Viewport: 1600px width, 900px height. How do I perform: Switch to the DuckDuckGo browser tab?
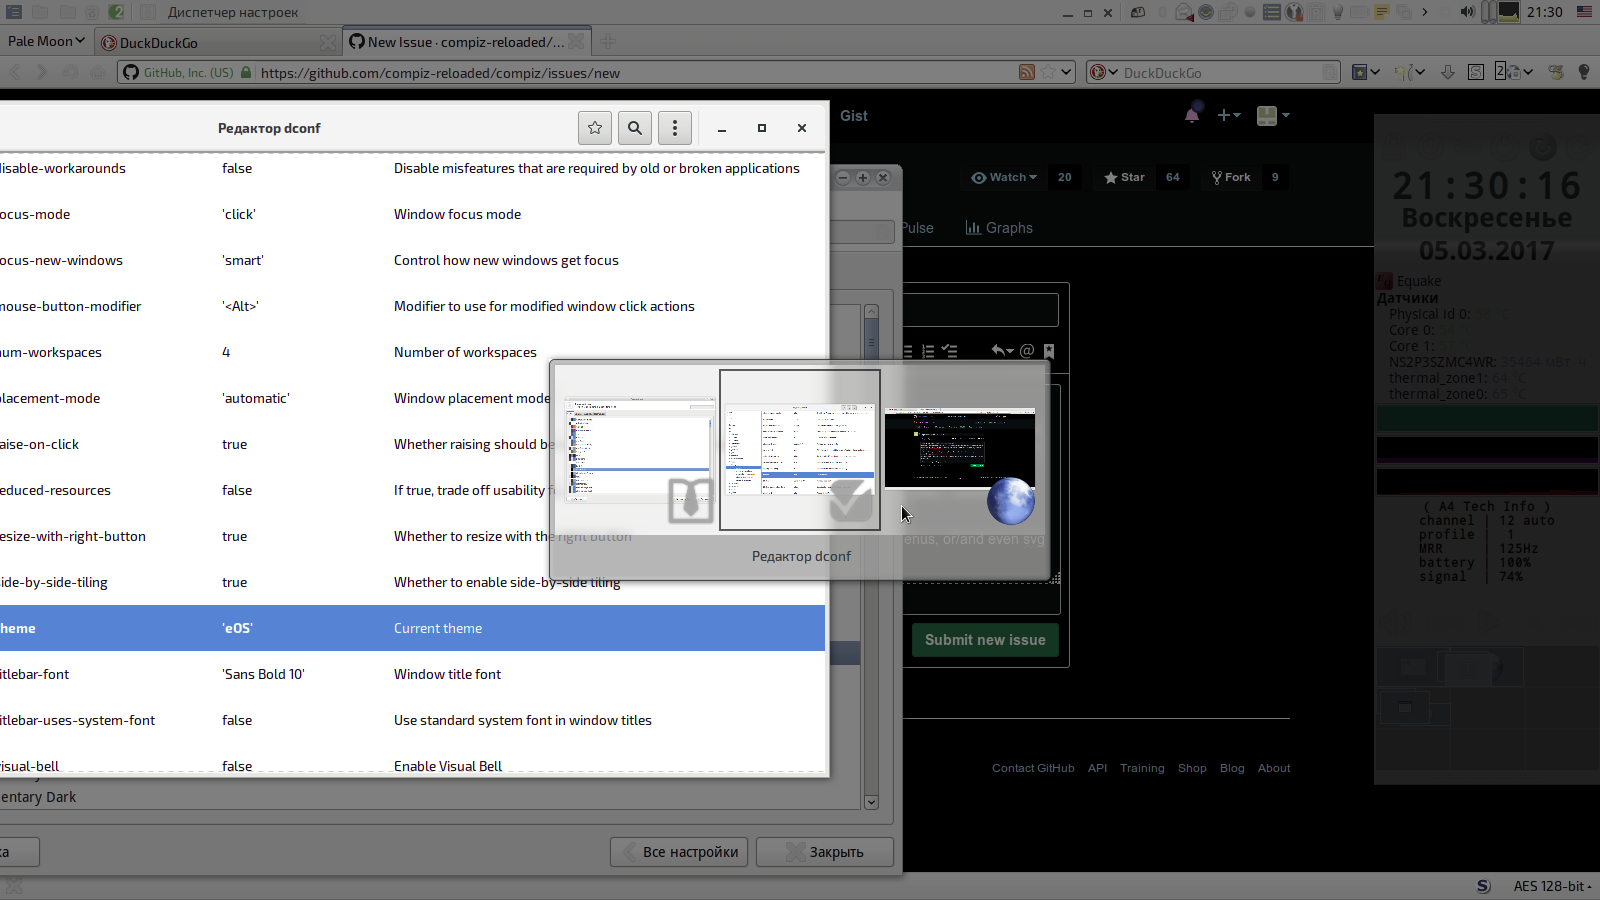pyautogui.click(x=218, y=42)
